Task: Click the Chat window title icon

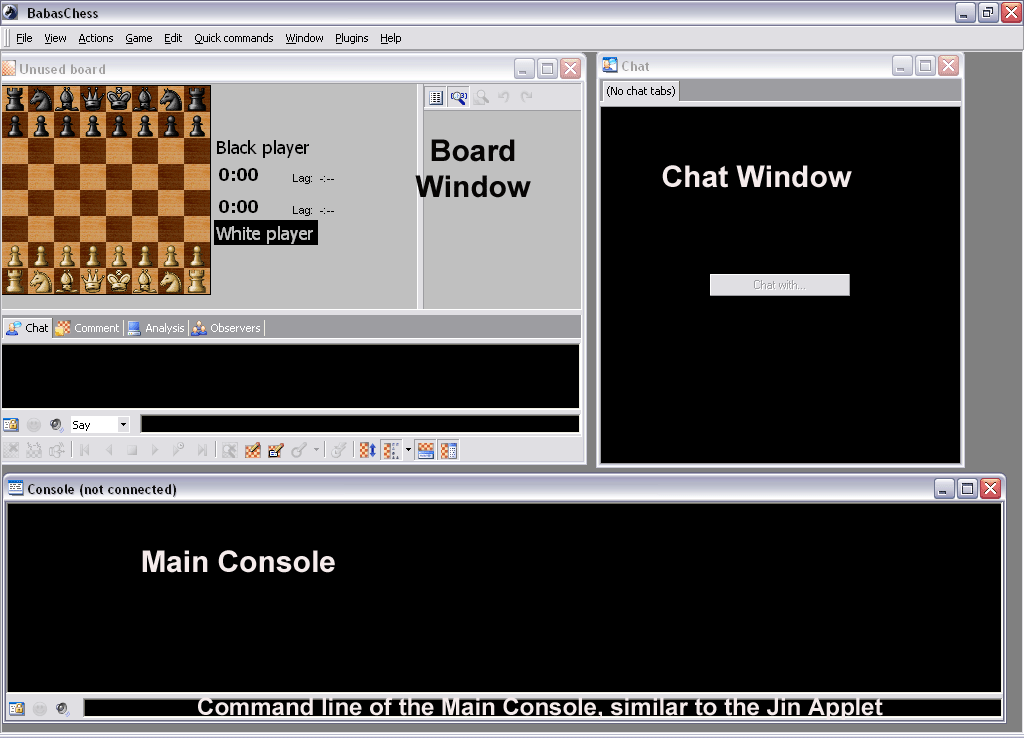Action: [610, 65]
